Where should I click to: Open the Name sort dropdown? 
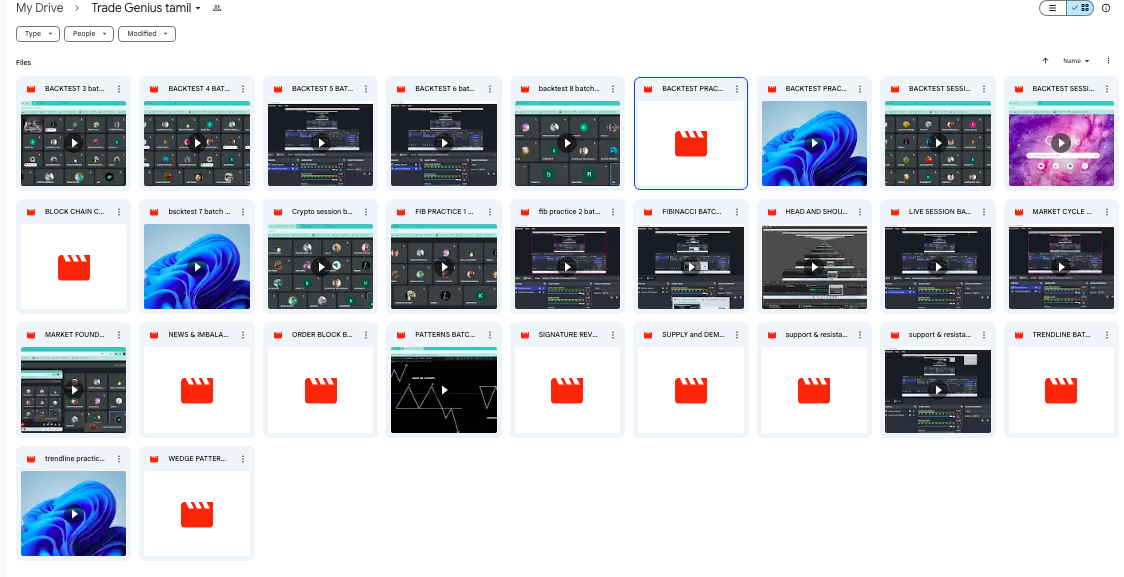tap(1076, 61)
